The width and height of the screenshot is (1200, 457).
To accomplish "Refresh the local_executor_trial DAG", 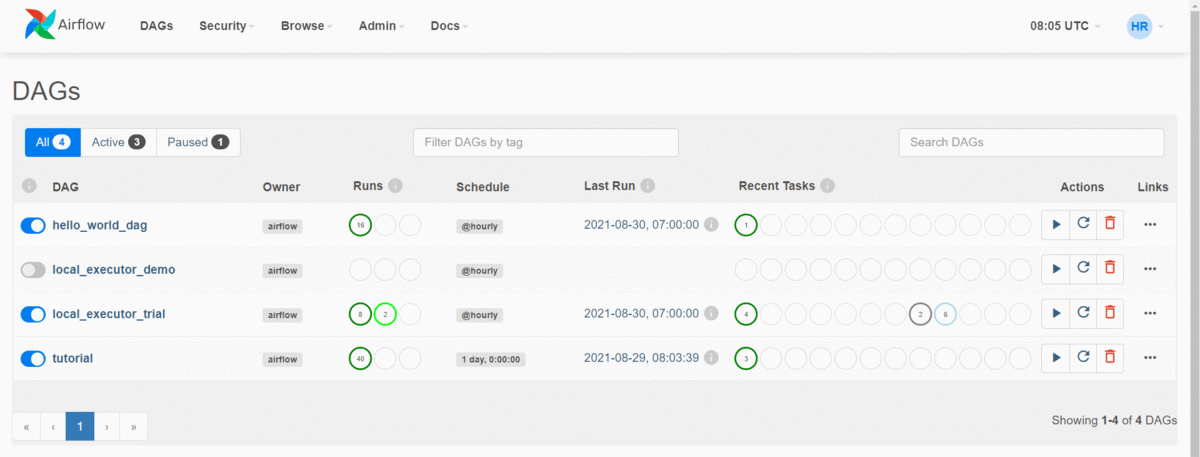I will click(x=1083, y=313).
